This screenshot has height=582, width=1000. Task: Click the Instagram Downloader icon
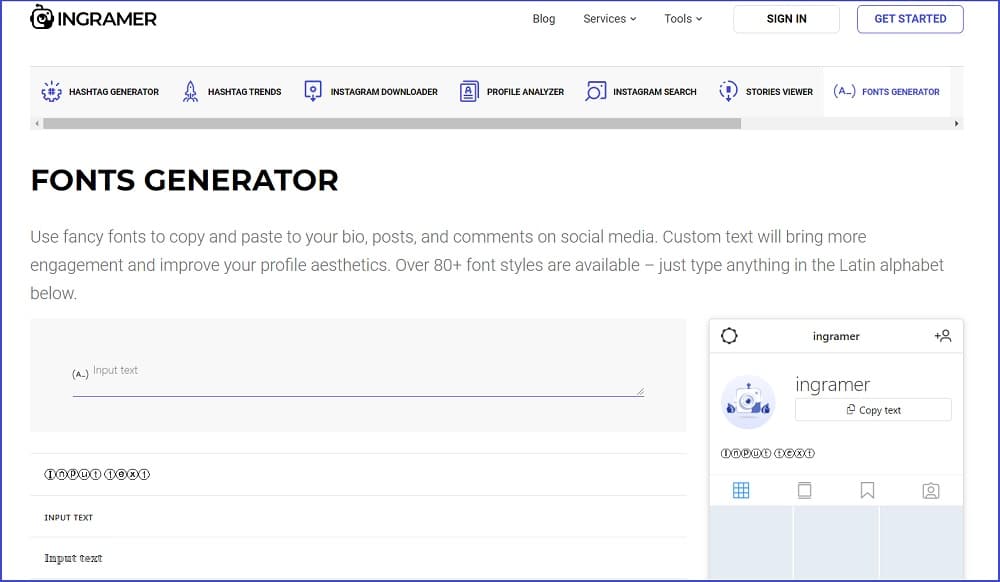312,91
